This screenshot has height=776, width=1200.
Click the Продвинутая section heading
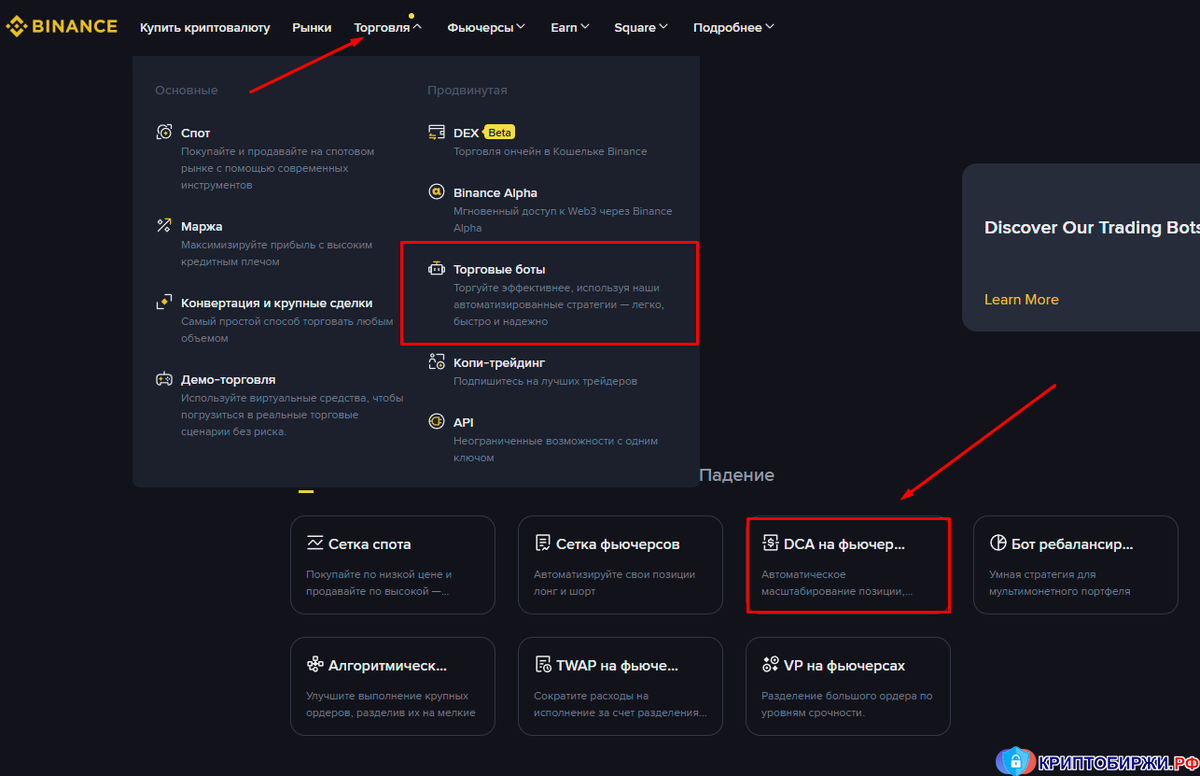[x=467, y=90]
